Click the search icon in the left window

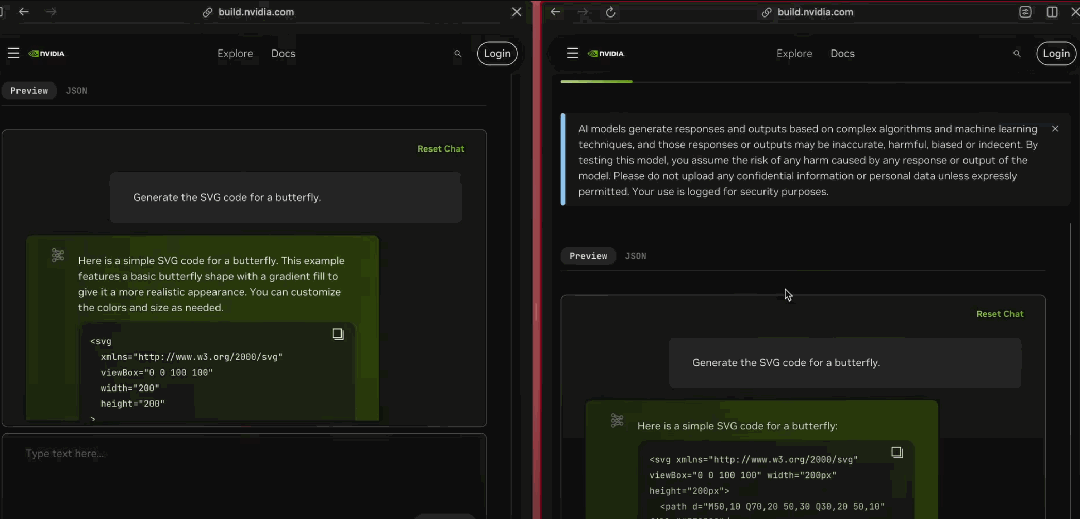tap(457, 54)
